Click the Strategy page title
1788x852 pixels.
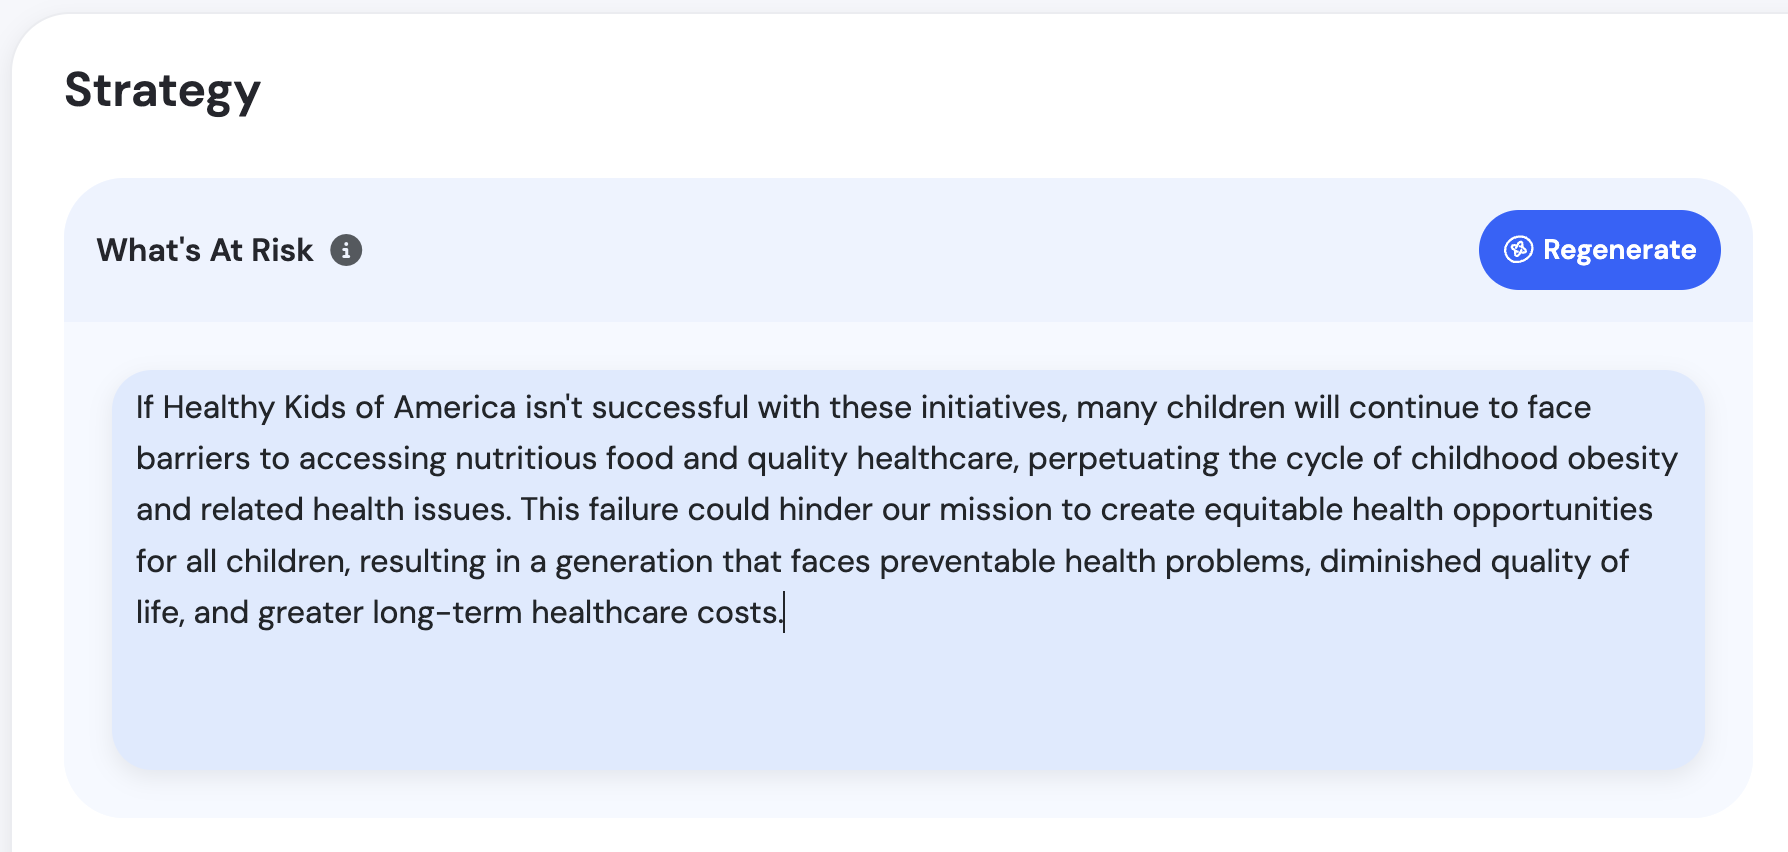tap(162, 90)
